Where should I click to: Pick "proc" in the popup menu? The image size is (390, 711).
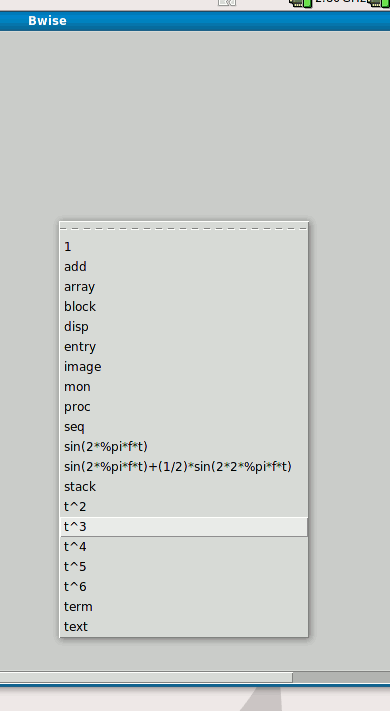(x=184, y=406)
